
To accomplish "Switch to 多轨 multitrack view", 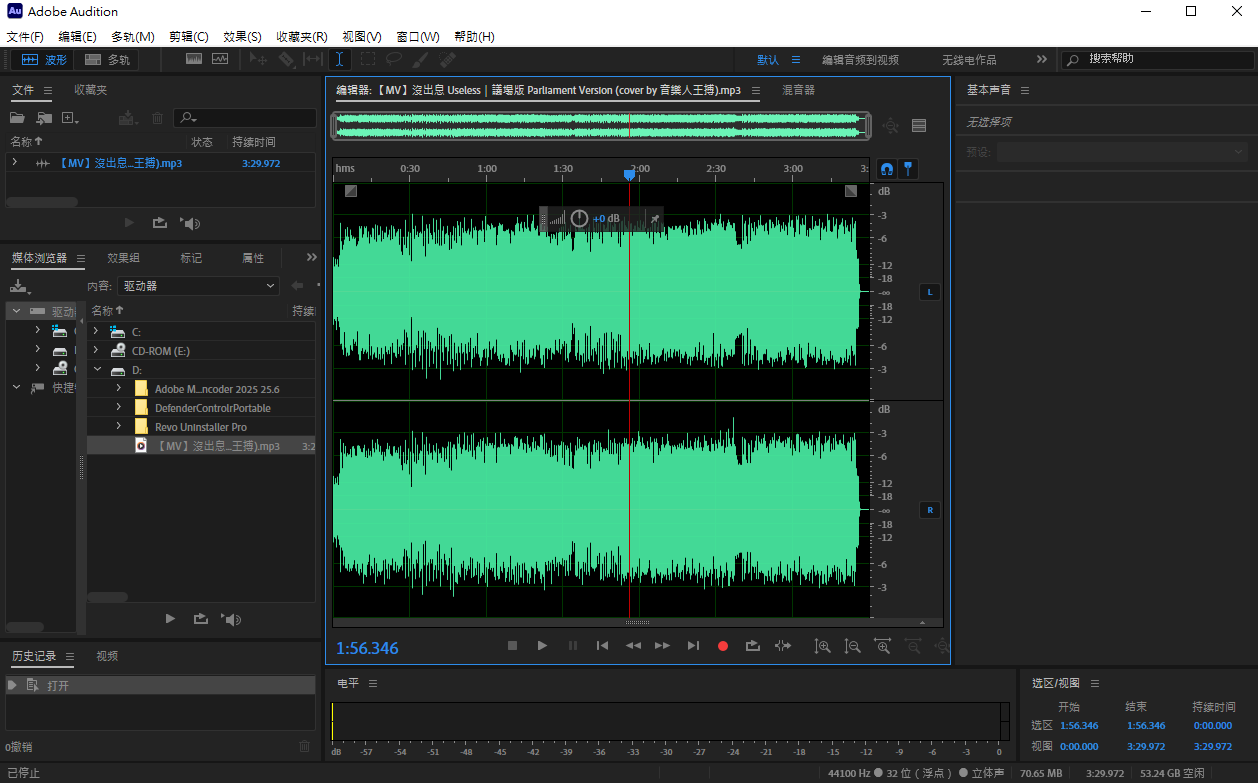I will point(108,60).
